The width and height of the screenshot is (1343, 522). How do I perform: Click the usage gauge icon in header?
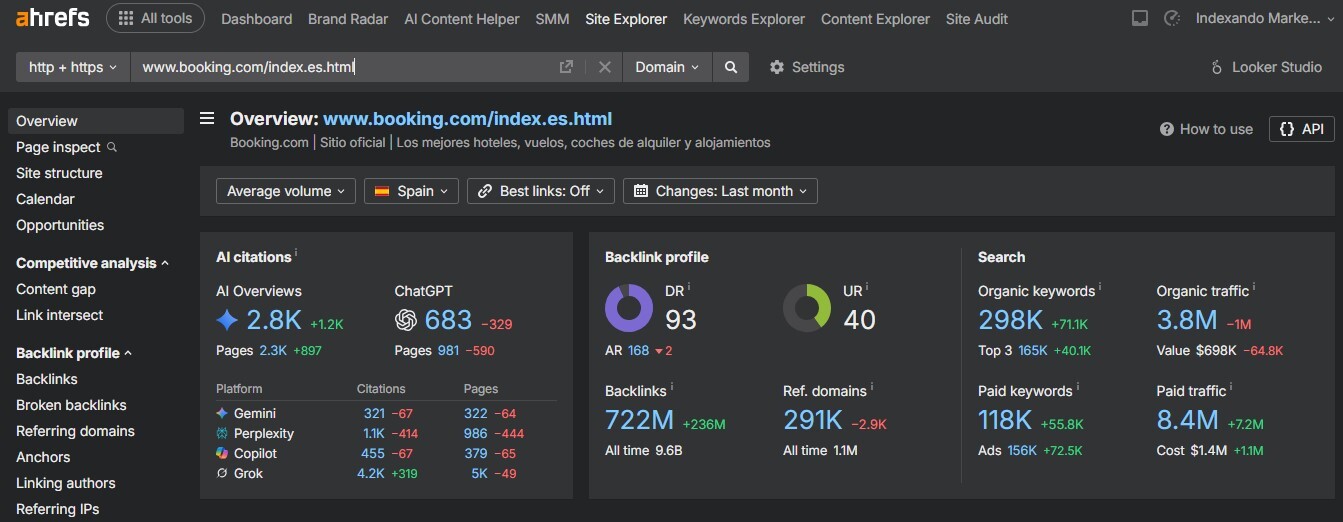pyautogui.click(x=1172, y=19)
